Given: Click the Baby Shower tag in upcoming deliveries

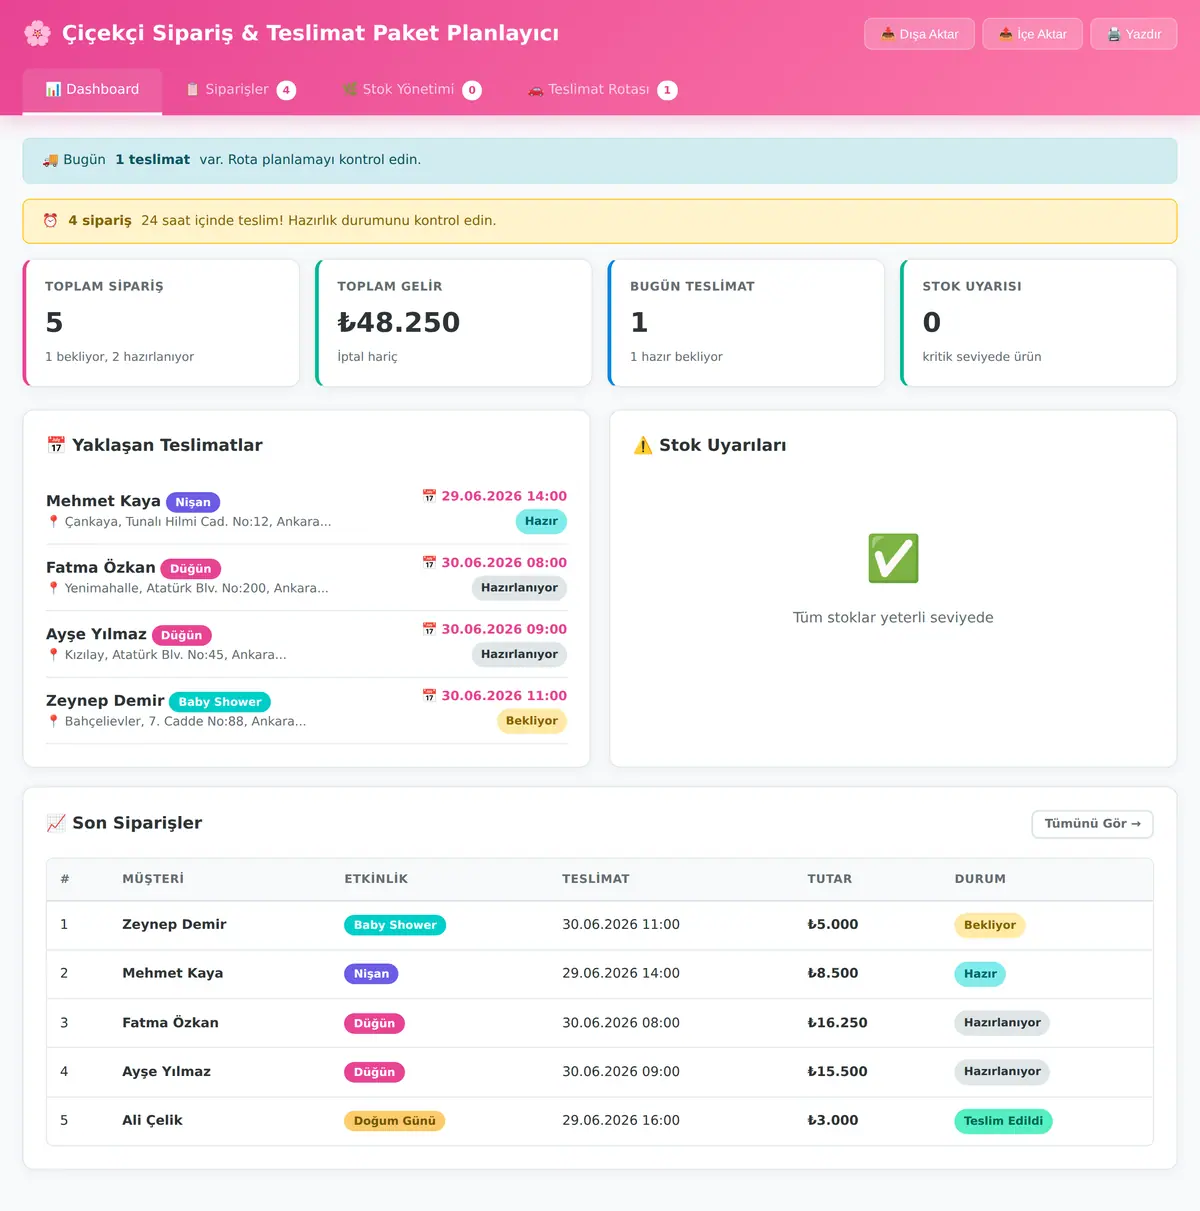Looking at the screenshot, I should tap(220, 702).
